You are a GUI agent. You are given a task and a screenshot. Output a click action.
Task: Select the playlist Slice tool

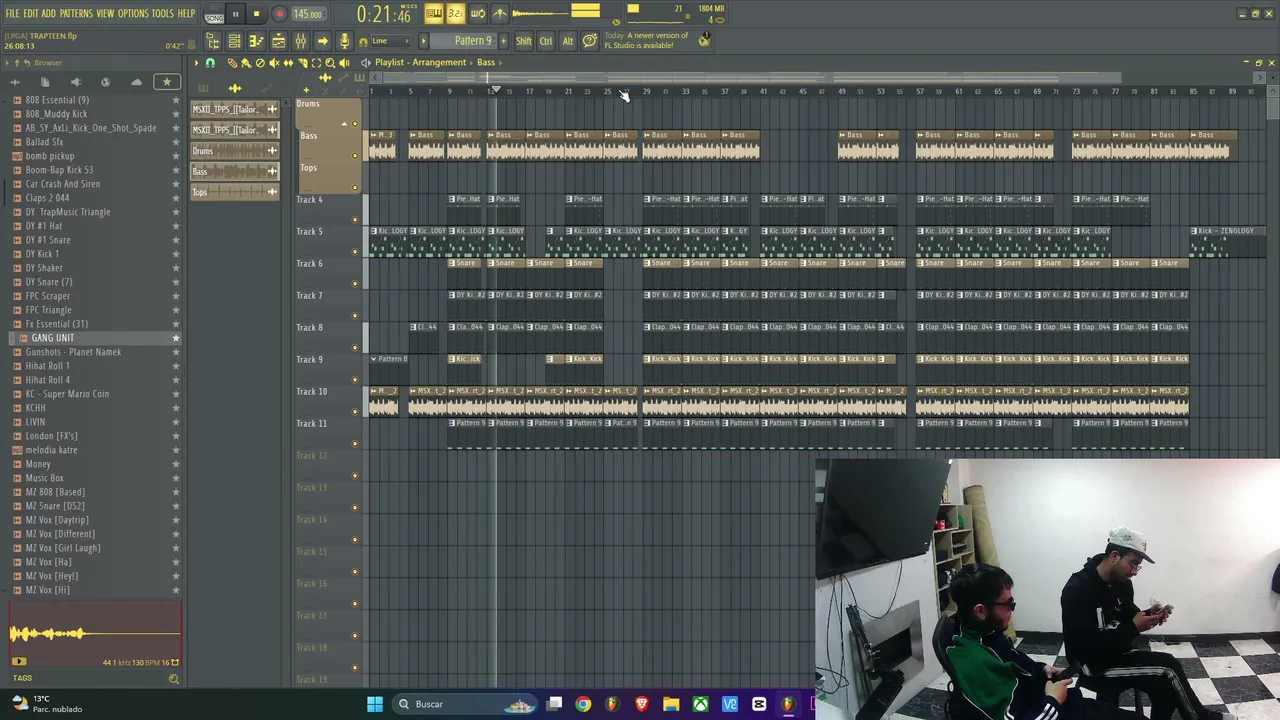302,63
